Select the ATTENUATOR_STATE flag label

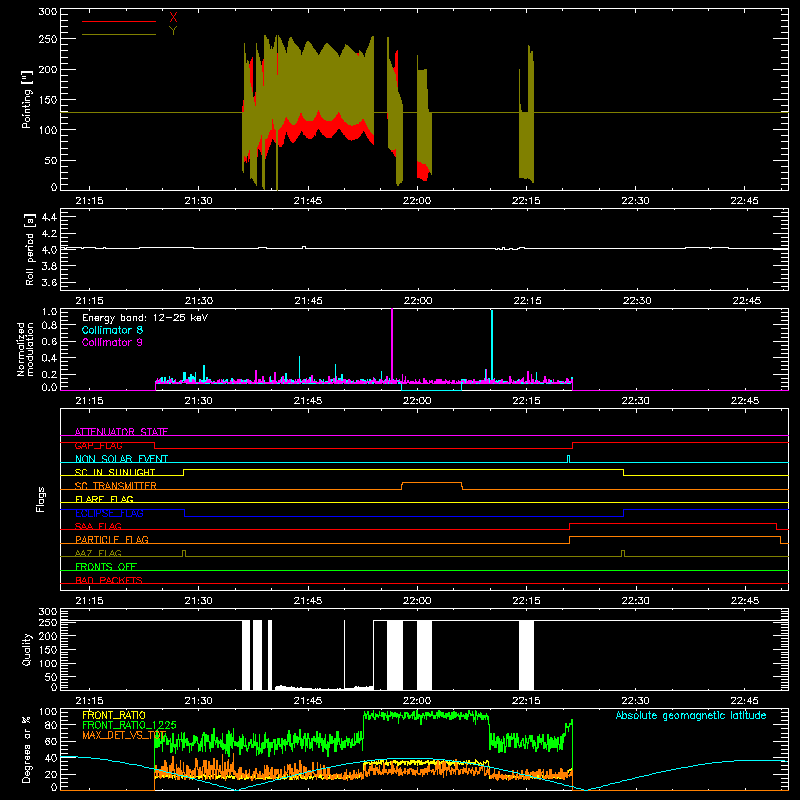click(121, 432)
